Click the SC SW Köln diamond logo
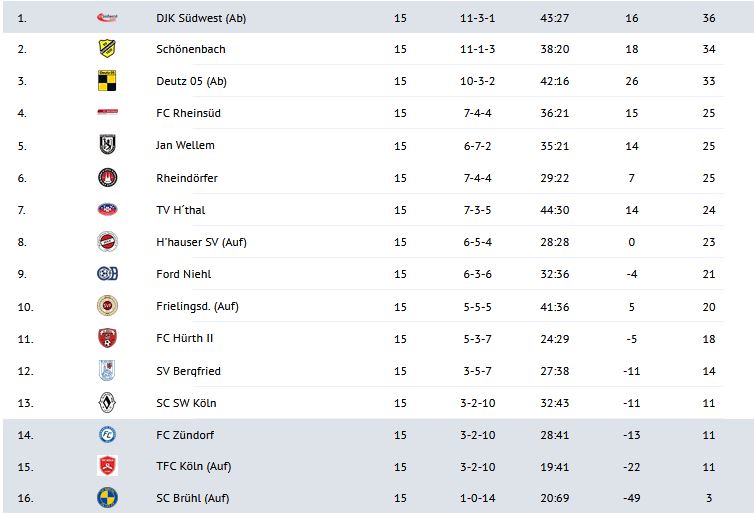Image resolution: width=754 pixels, height=514 pixels. [107, 403]
